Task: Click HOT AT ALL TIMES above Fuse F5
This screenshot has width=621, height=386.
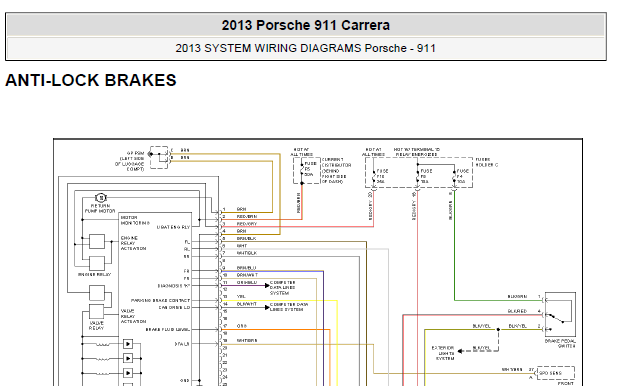Action: click(x=301, y=152)
